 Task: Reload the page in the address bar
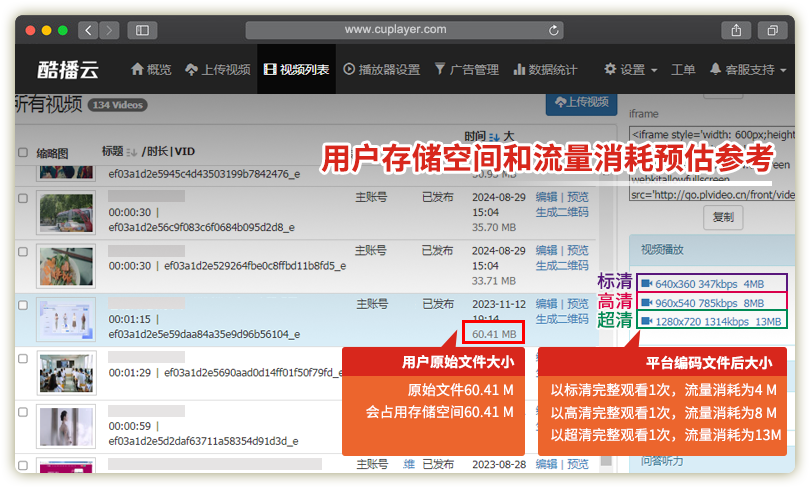pos(554,30)
